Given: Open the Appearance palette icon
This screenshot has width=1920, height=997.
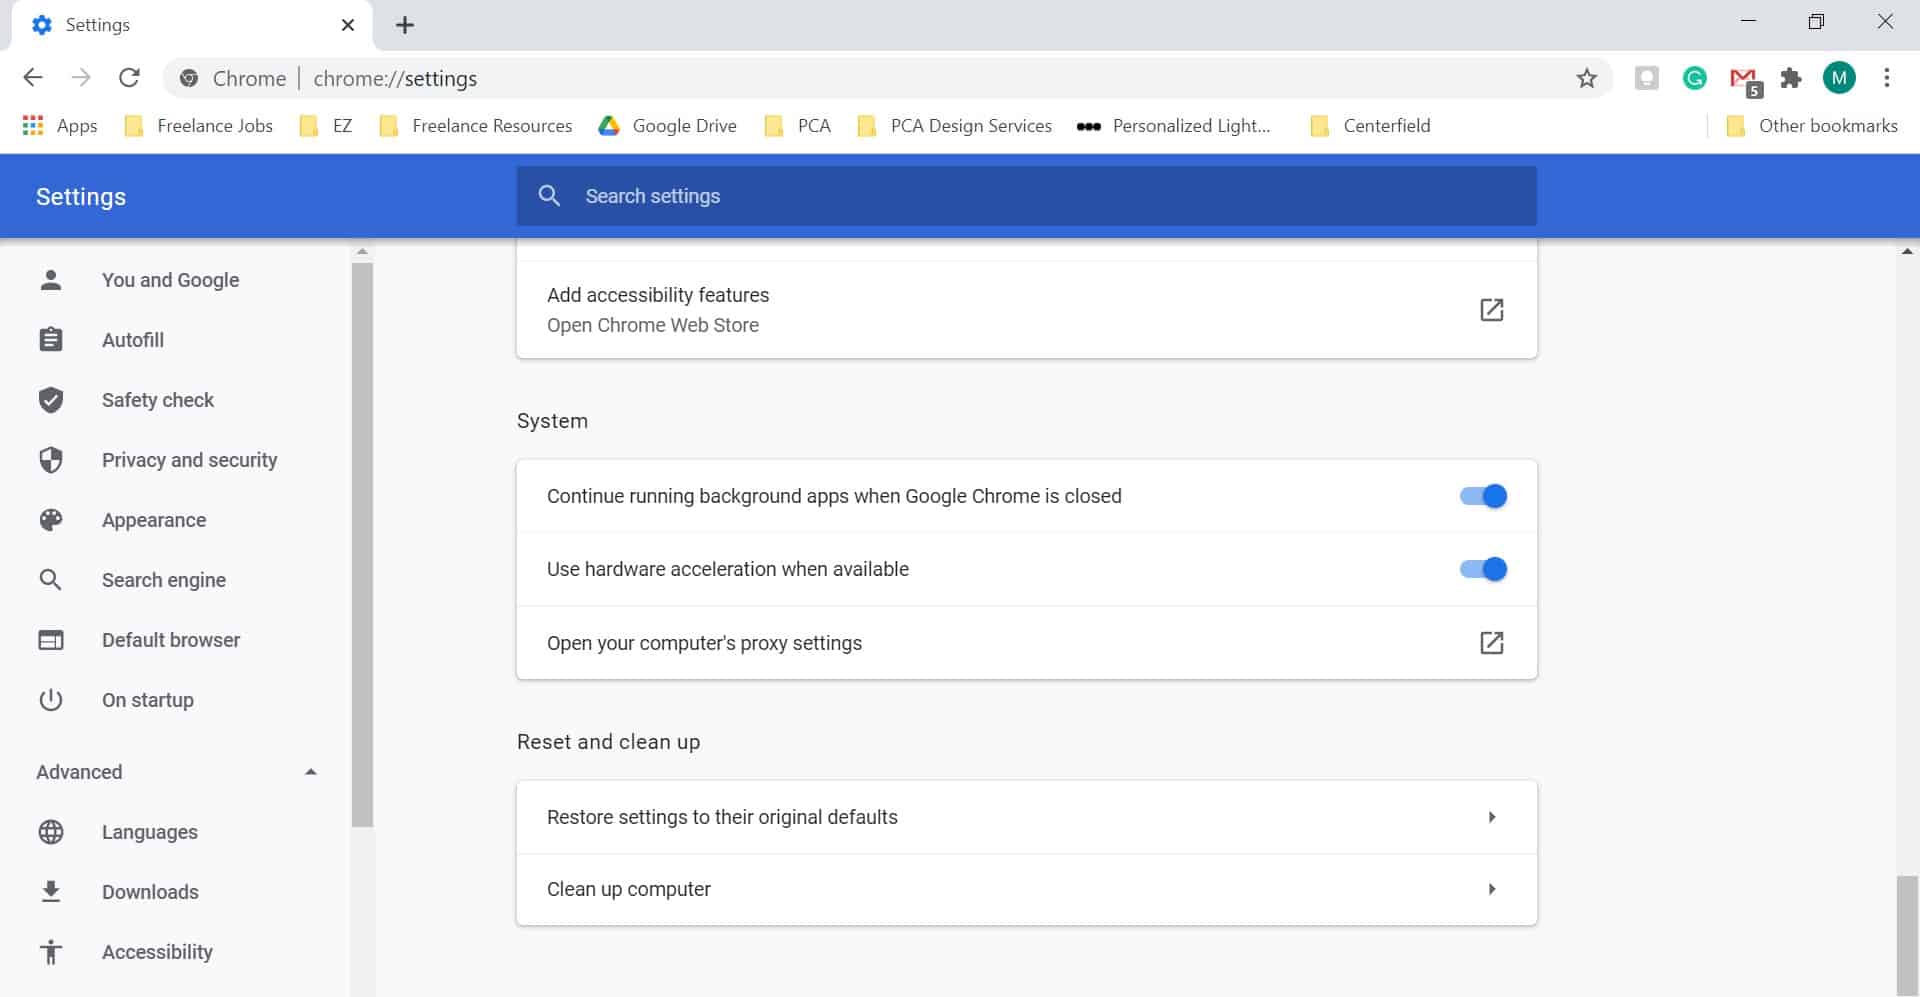Looking at the screenshot, I should pyautogui.click(x=51, y=520).
